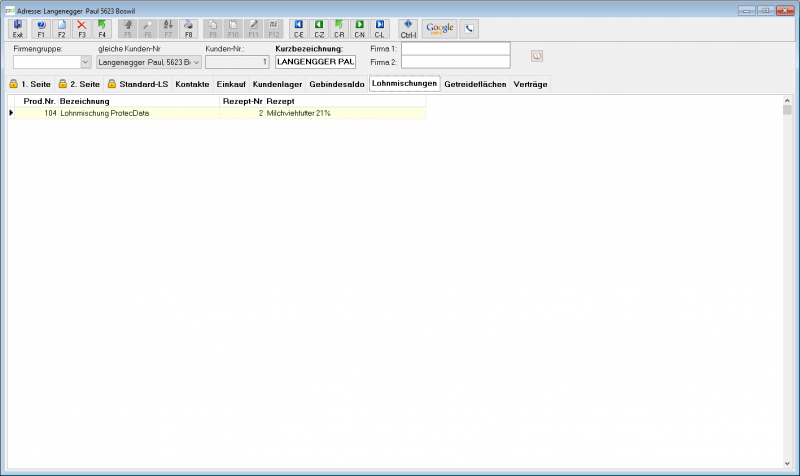Jump to first record with C-E

click(x=298, y=29)
